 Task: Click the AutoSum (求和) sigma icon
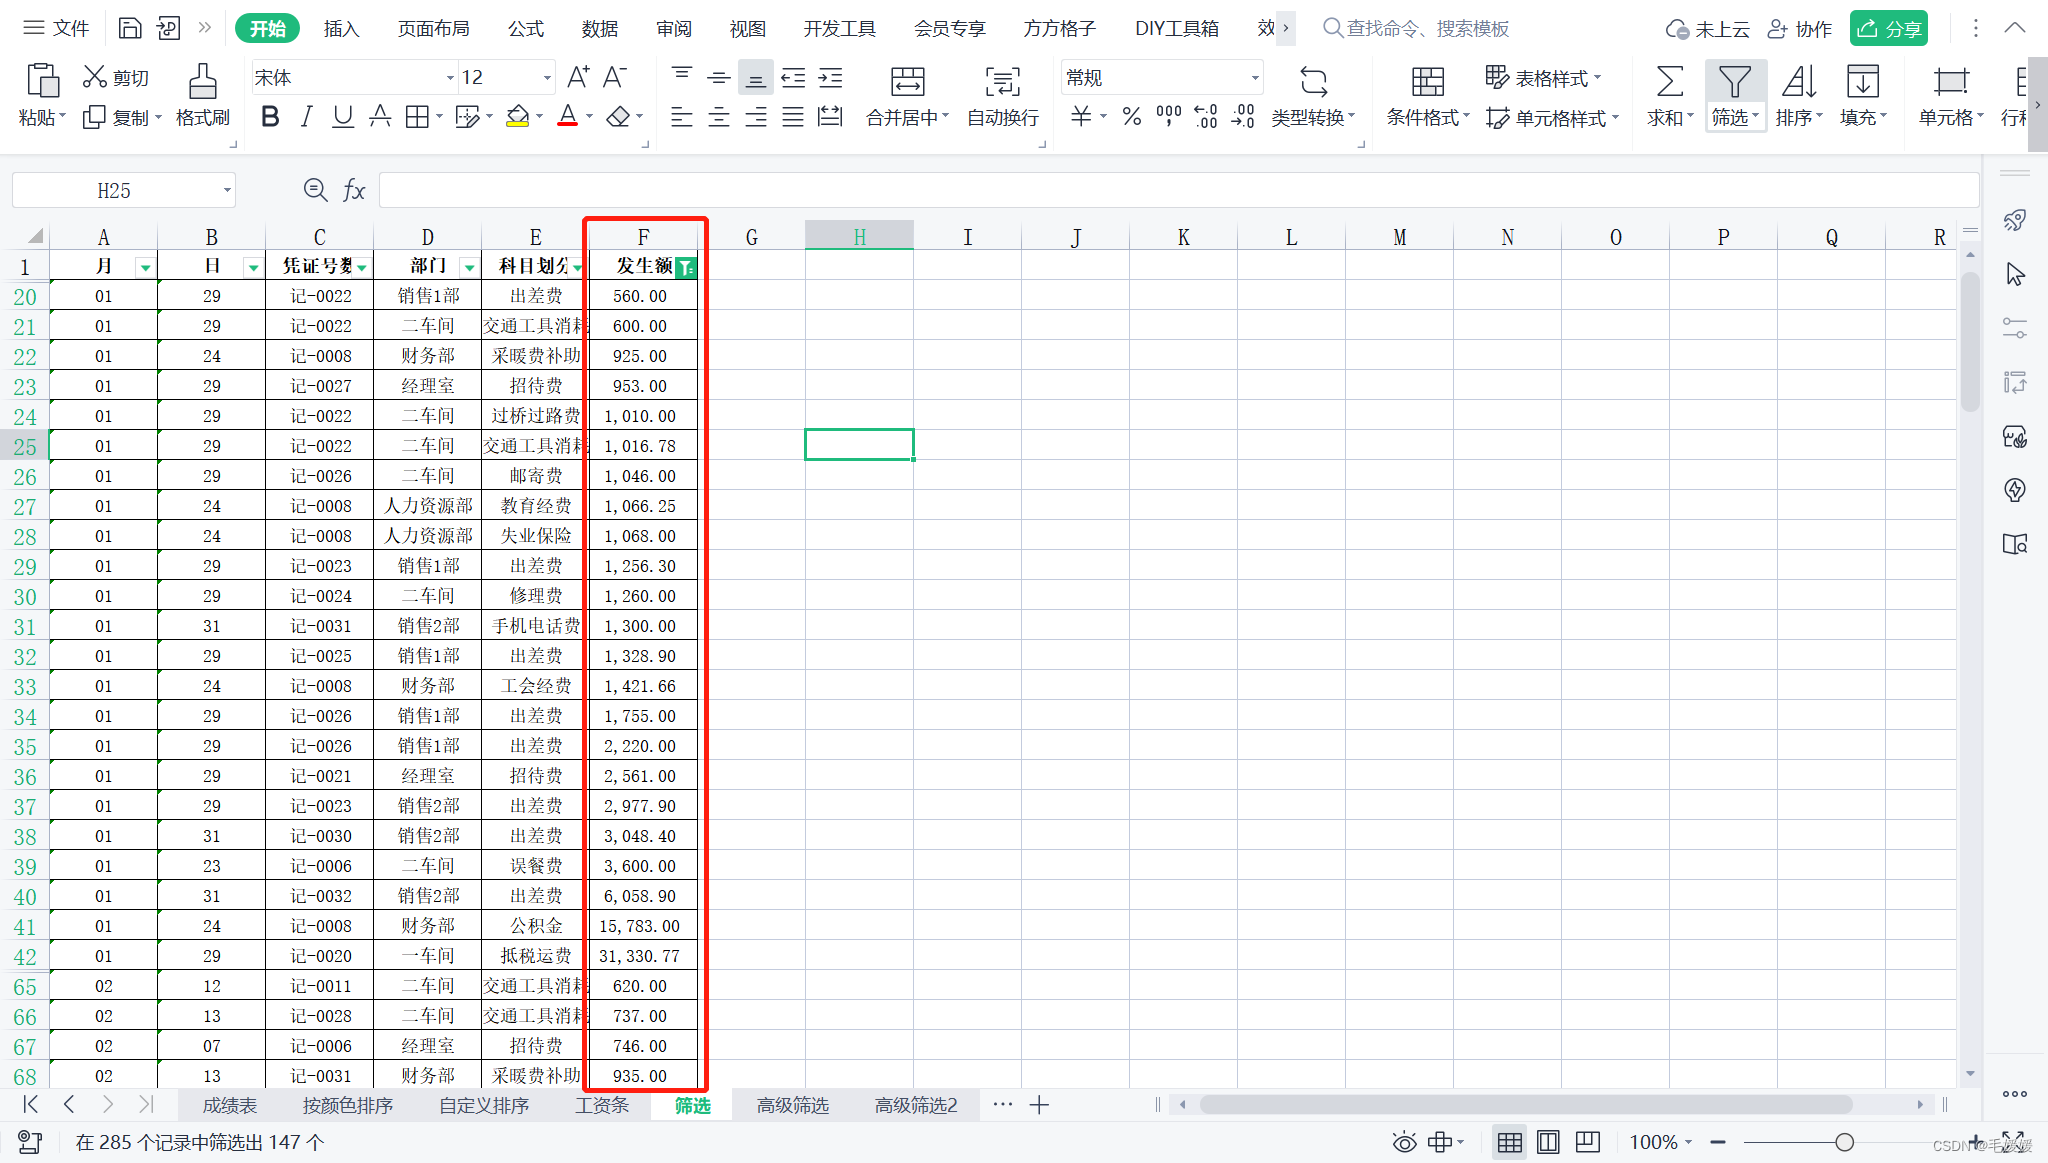[x=1669, y=82]
